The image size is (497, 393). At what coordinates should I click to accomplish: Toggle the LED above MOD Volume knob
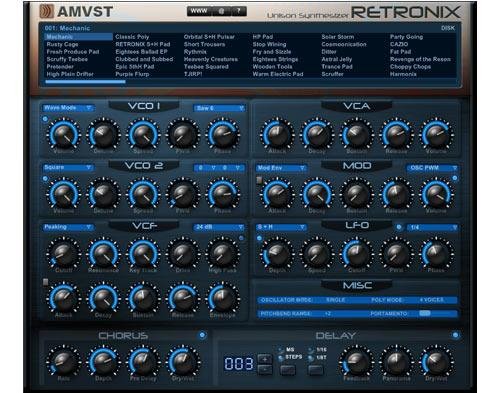[x=455, y=178]
